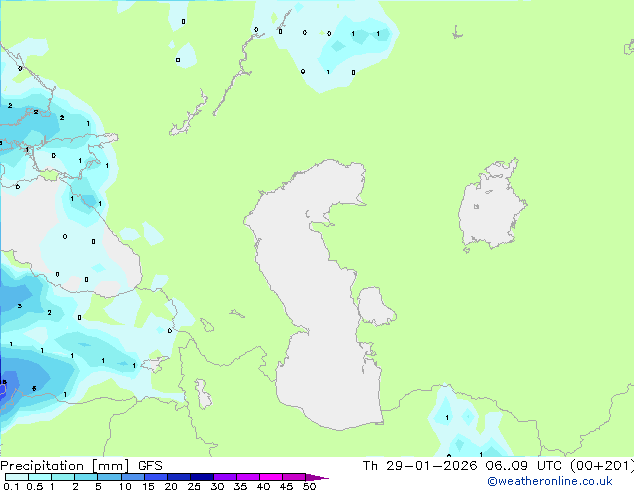Click the '10' legend scale label
Screen dimensions: 634x490
(x=125, y=486)
